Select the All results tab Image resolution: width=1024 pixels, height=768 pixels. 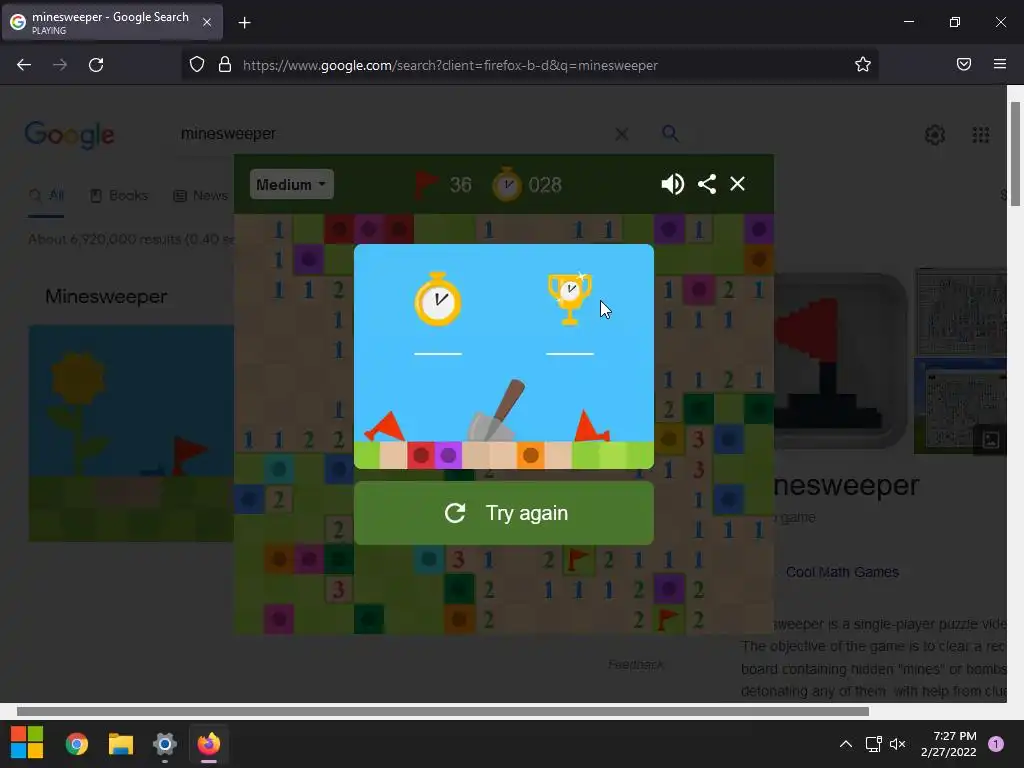[46, 196]
